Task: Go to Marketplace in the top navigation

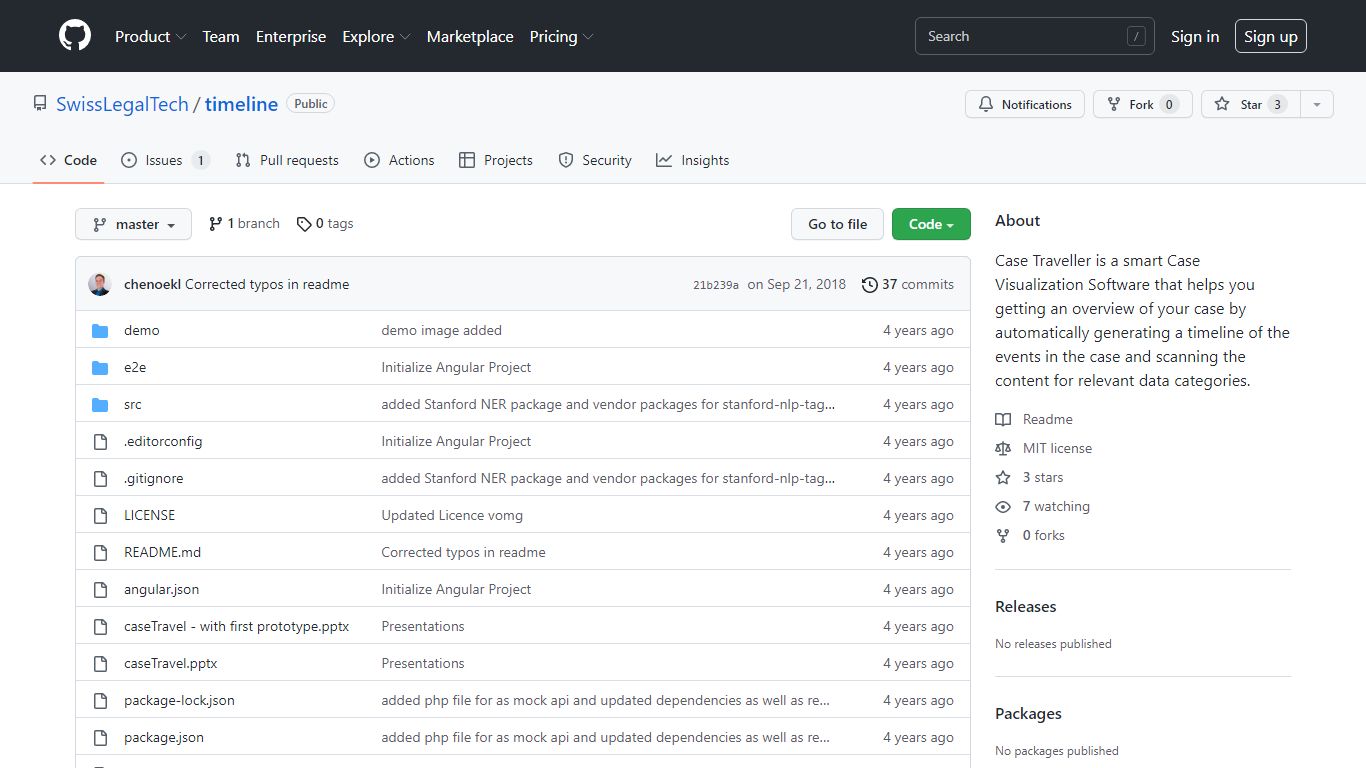Action: click(470, 36)
